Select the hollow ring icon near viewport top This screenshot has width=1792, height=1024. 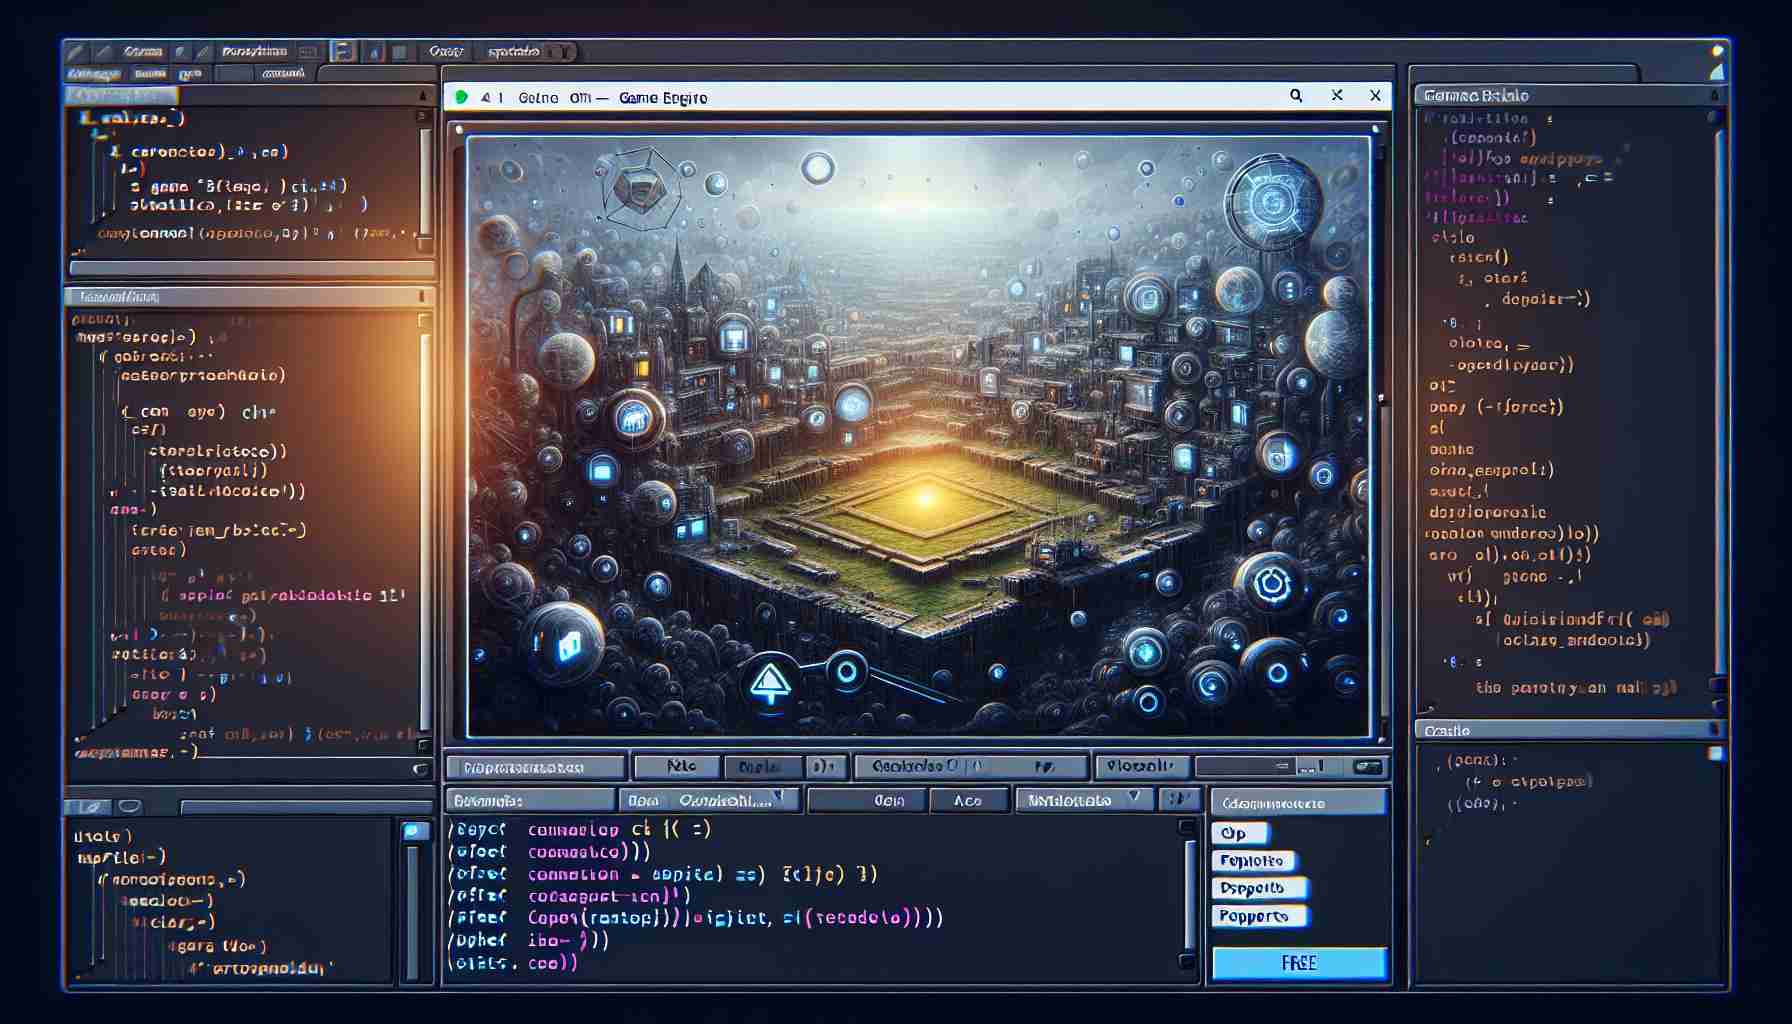click(817, 168)
